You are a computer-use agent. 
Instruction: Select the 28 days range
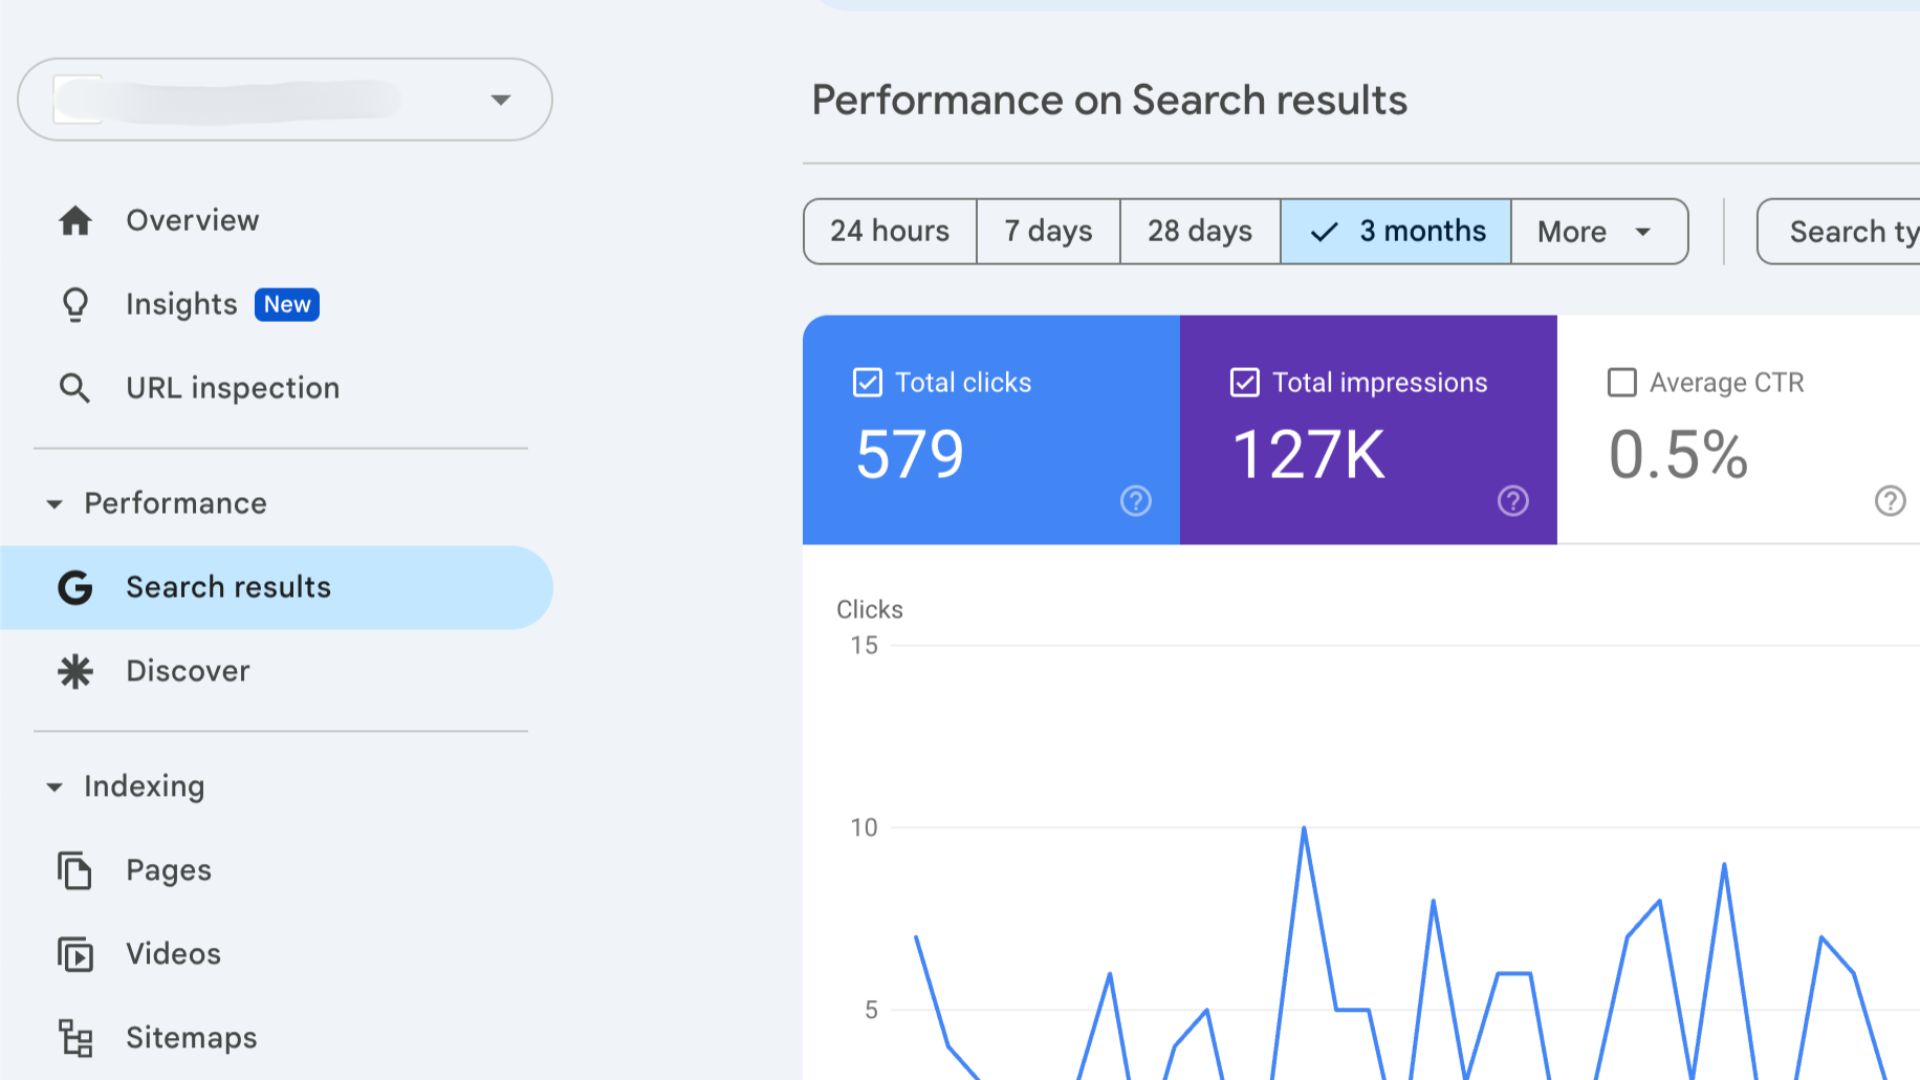coord(1199,231)
